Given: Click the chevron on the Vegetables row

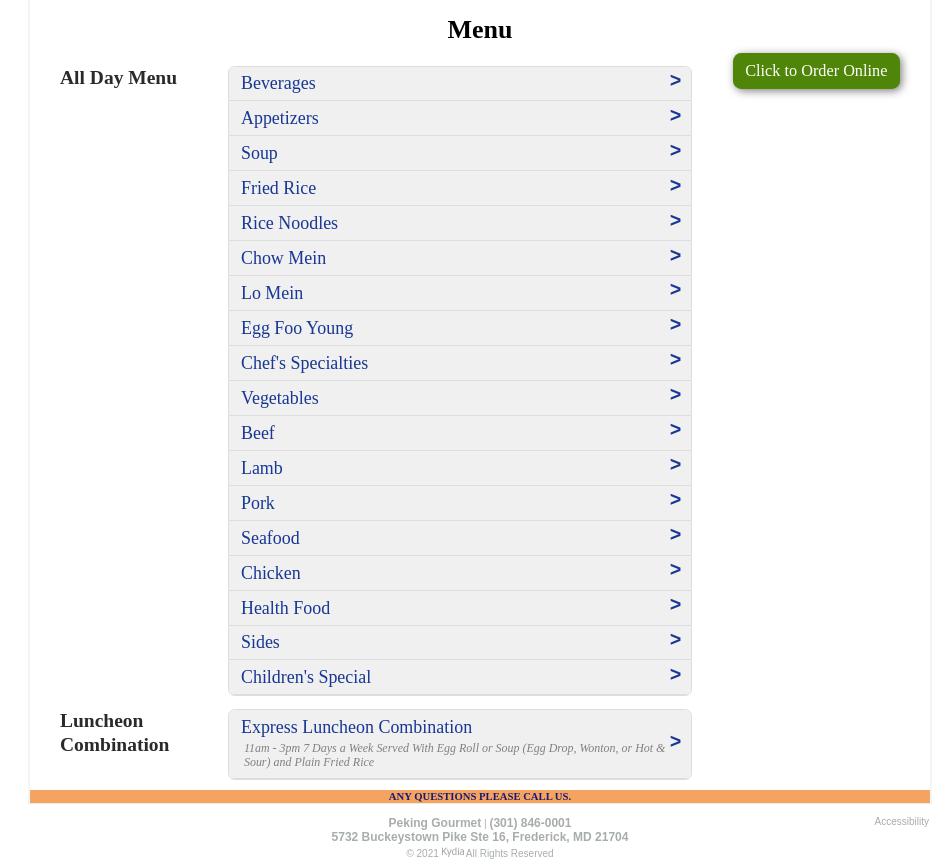Looking at the screenshot, I should [675, 395].
